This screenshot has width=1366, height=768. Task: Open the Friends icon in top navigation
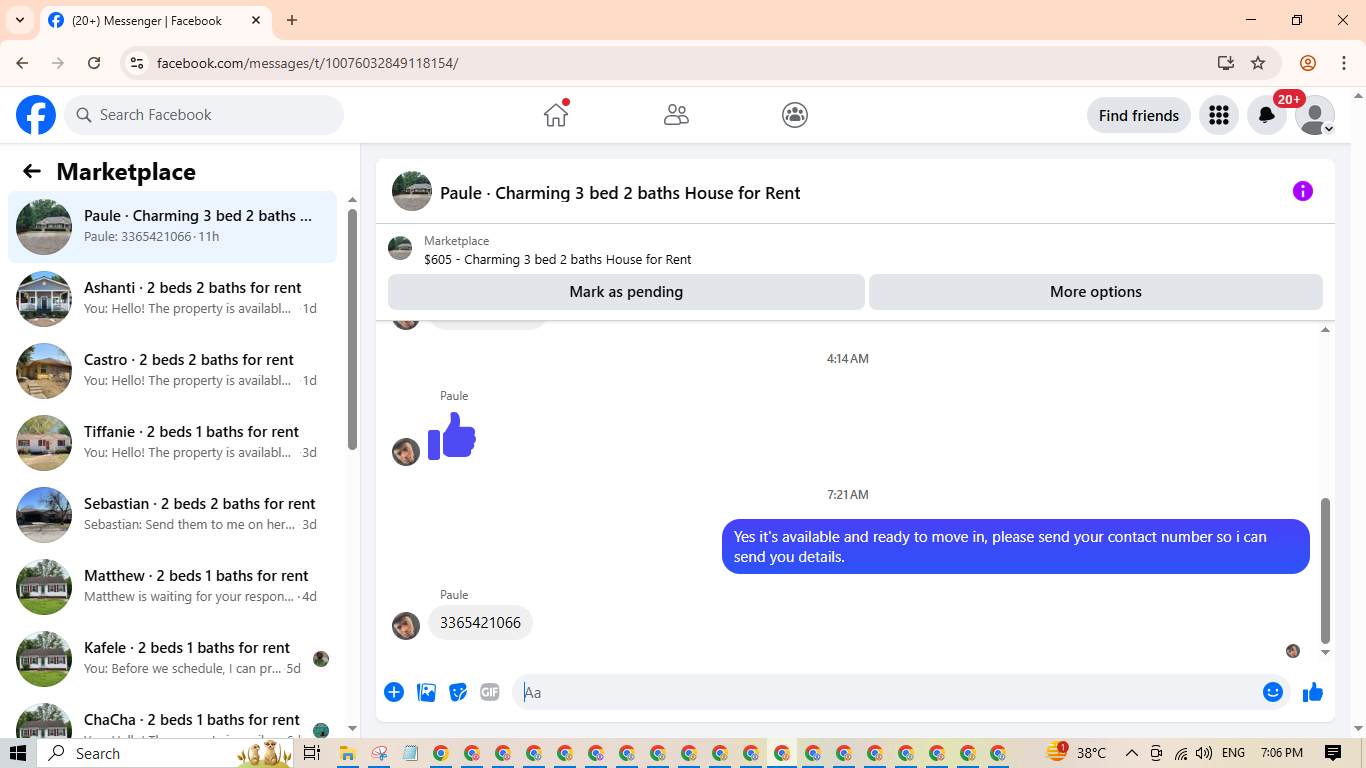click(676, 115)
